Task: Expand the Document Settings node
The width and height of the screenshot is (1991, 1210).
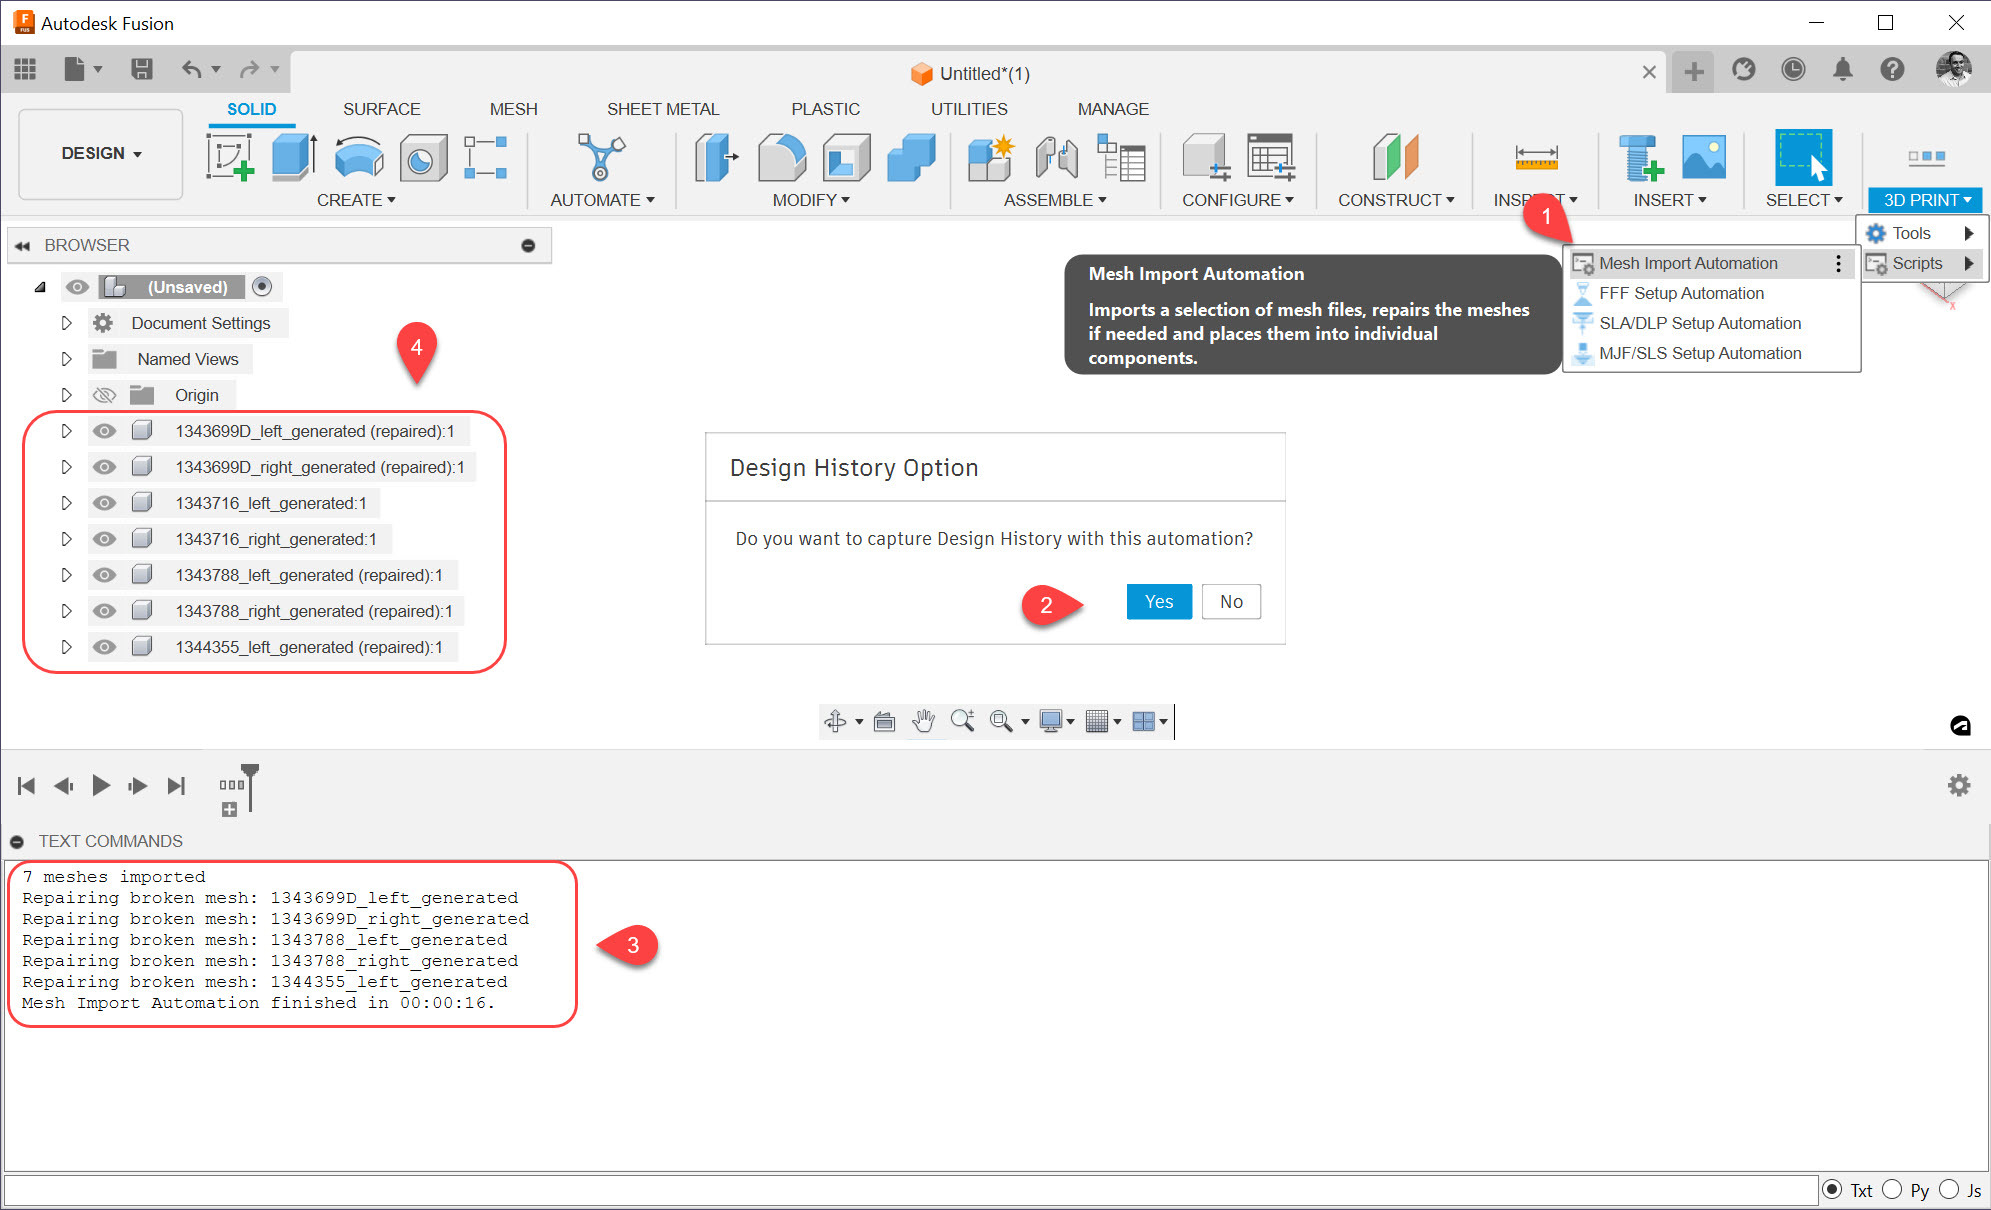Action: tap(66, 323)
